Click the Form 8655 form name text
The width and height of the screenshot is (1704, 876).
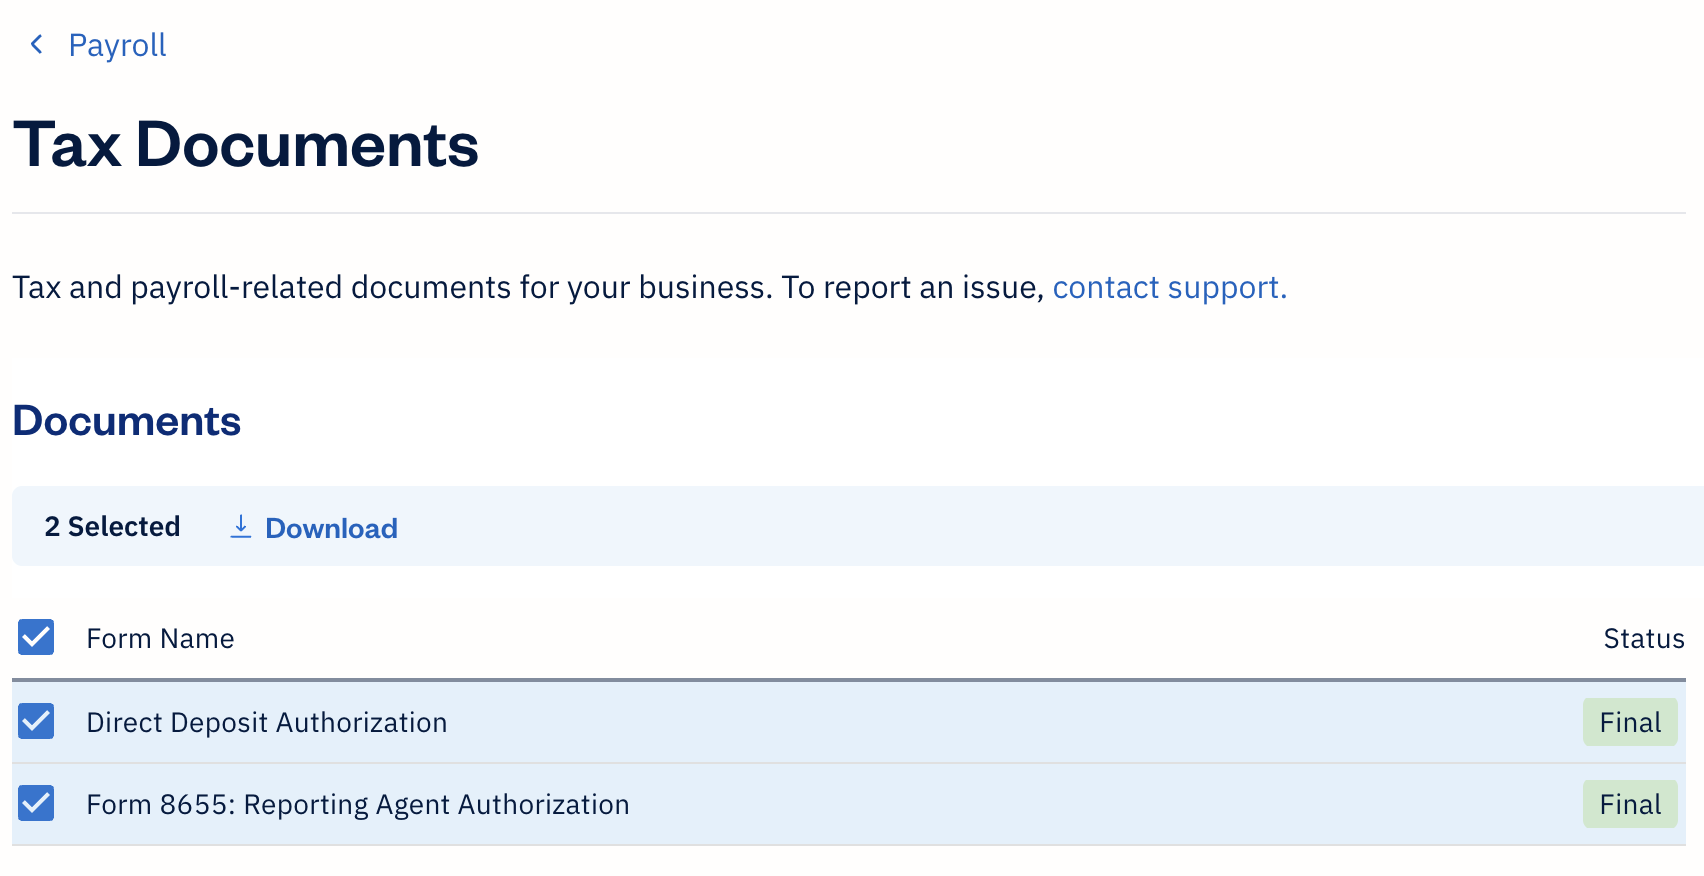[x=358, y=803]
